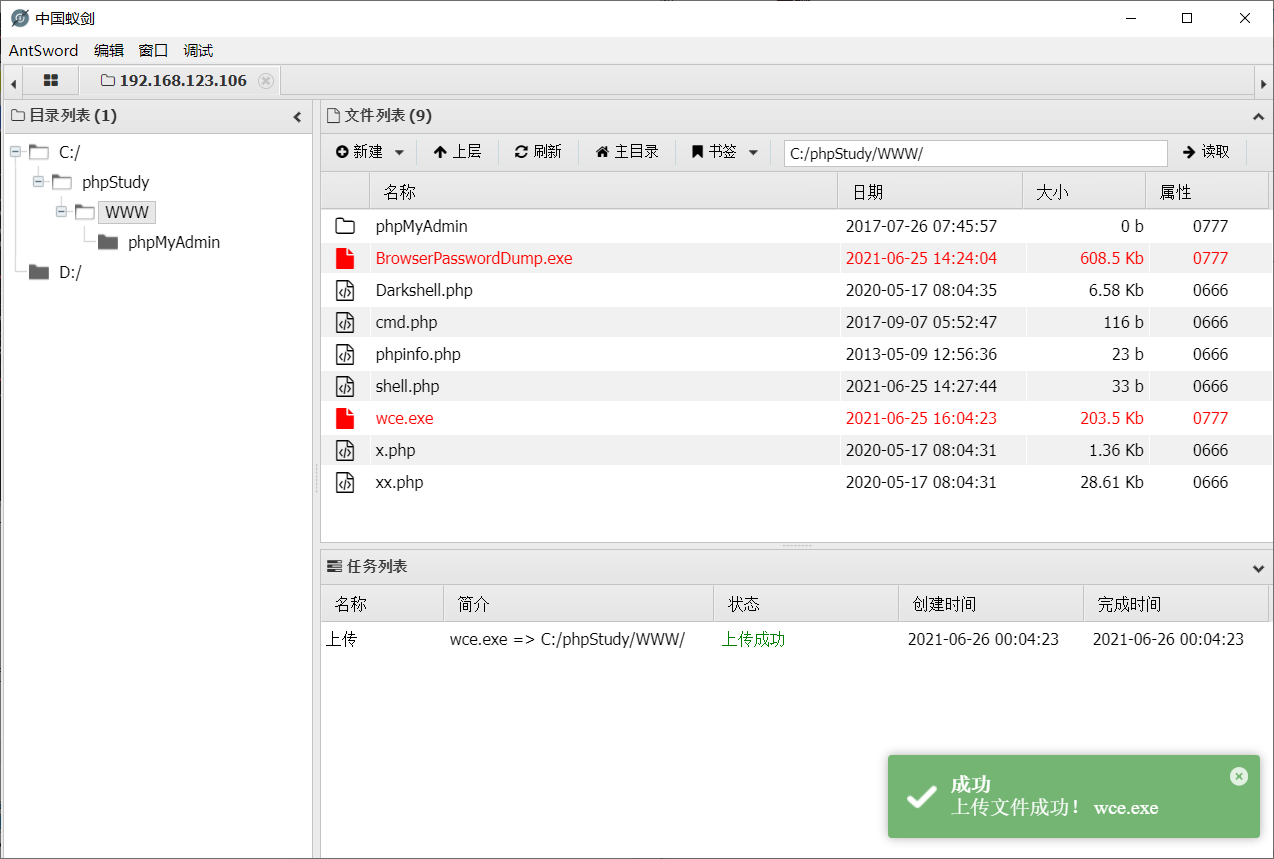
Task: Sort files by 属性 column
Action: coord(1206,192)
